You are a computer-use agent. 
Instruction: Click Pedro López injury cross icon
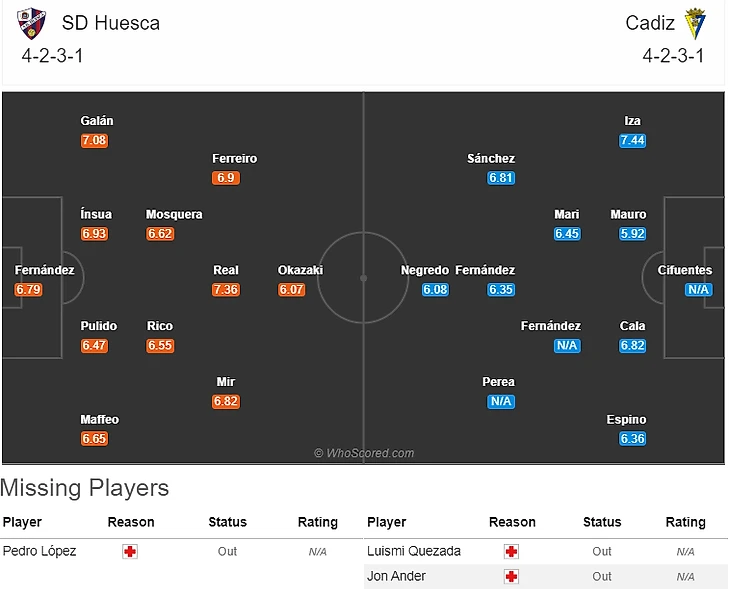(129, 551)
